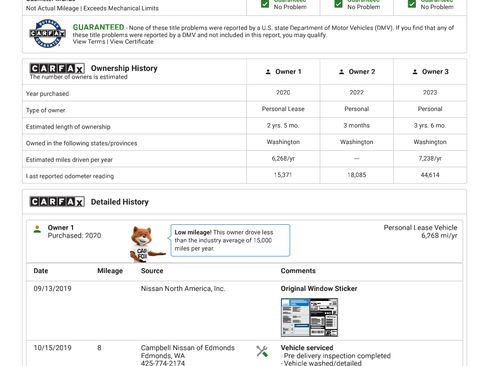Click the Year purchased row label
488x366 pixels.
[x=47, y=94]
